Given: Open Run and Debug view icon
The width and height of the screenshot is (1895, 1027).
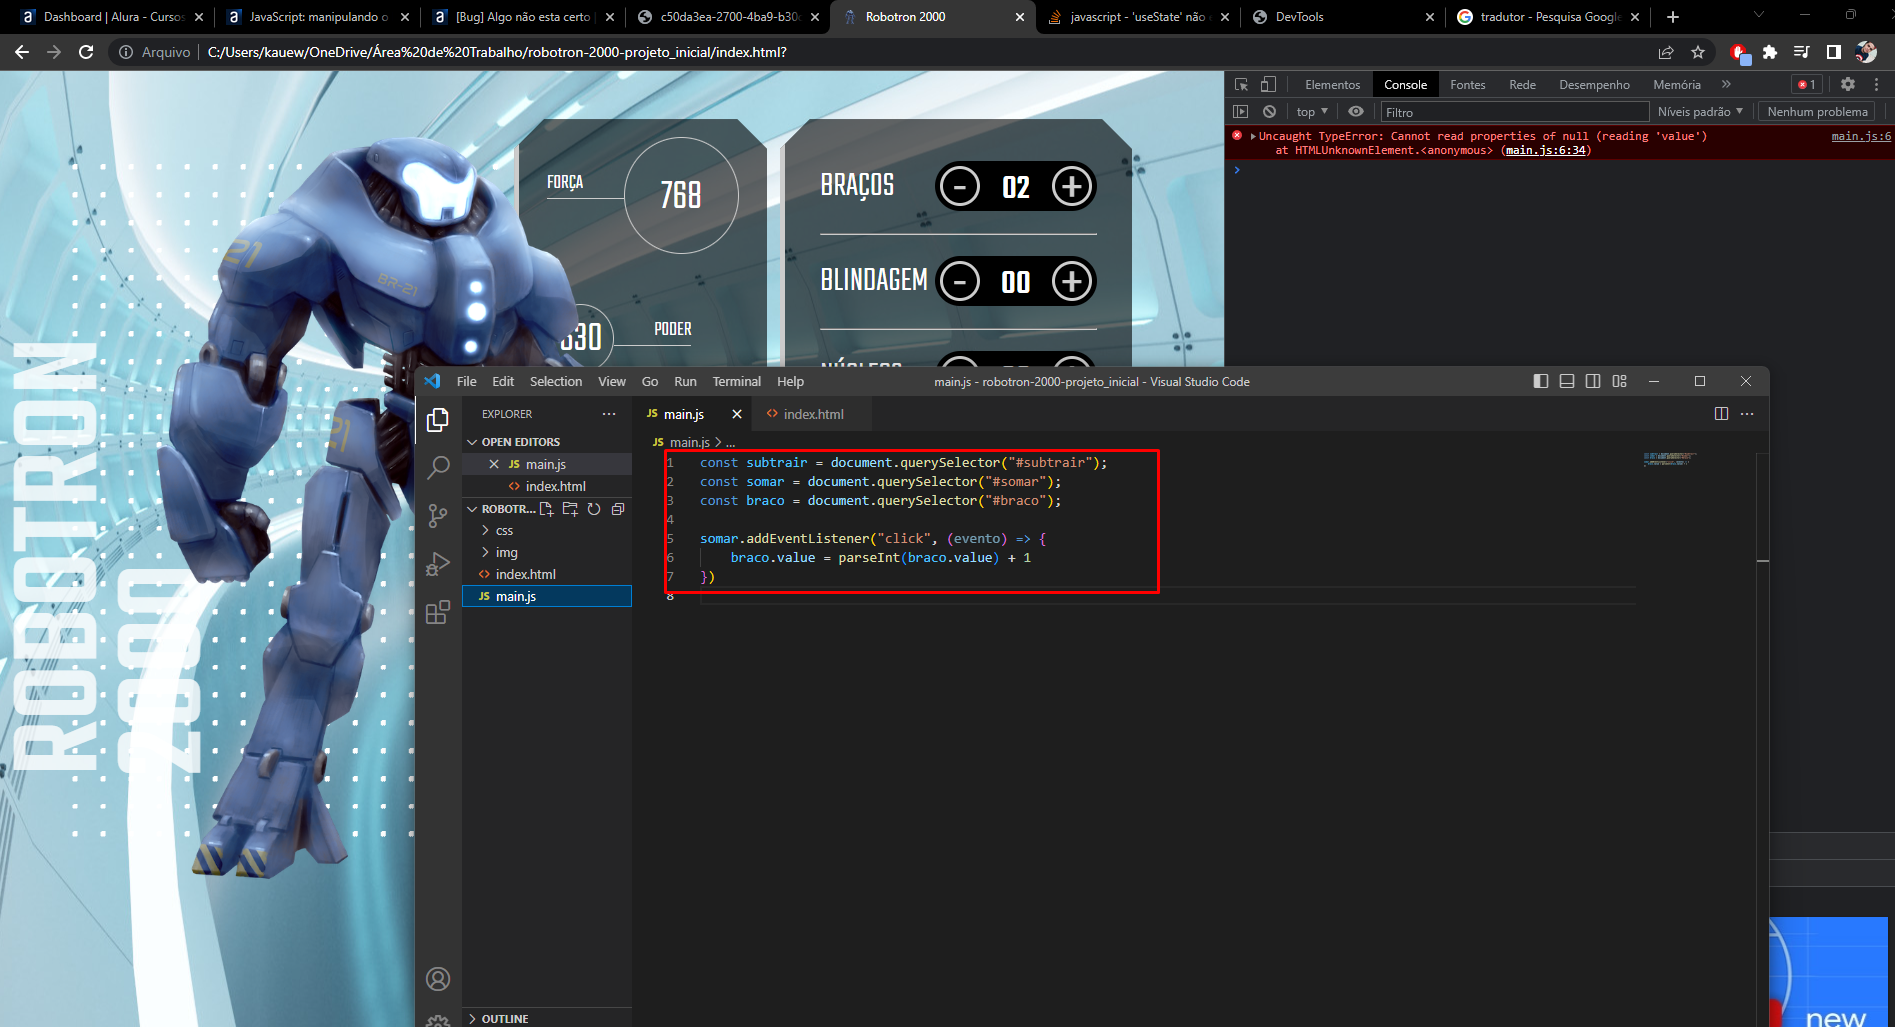Looking at the screenshot, I should pyautogui.click(x=438, y=564).
